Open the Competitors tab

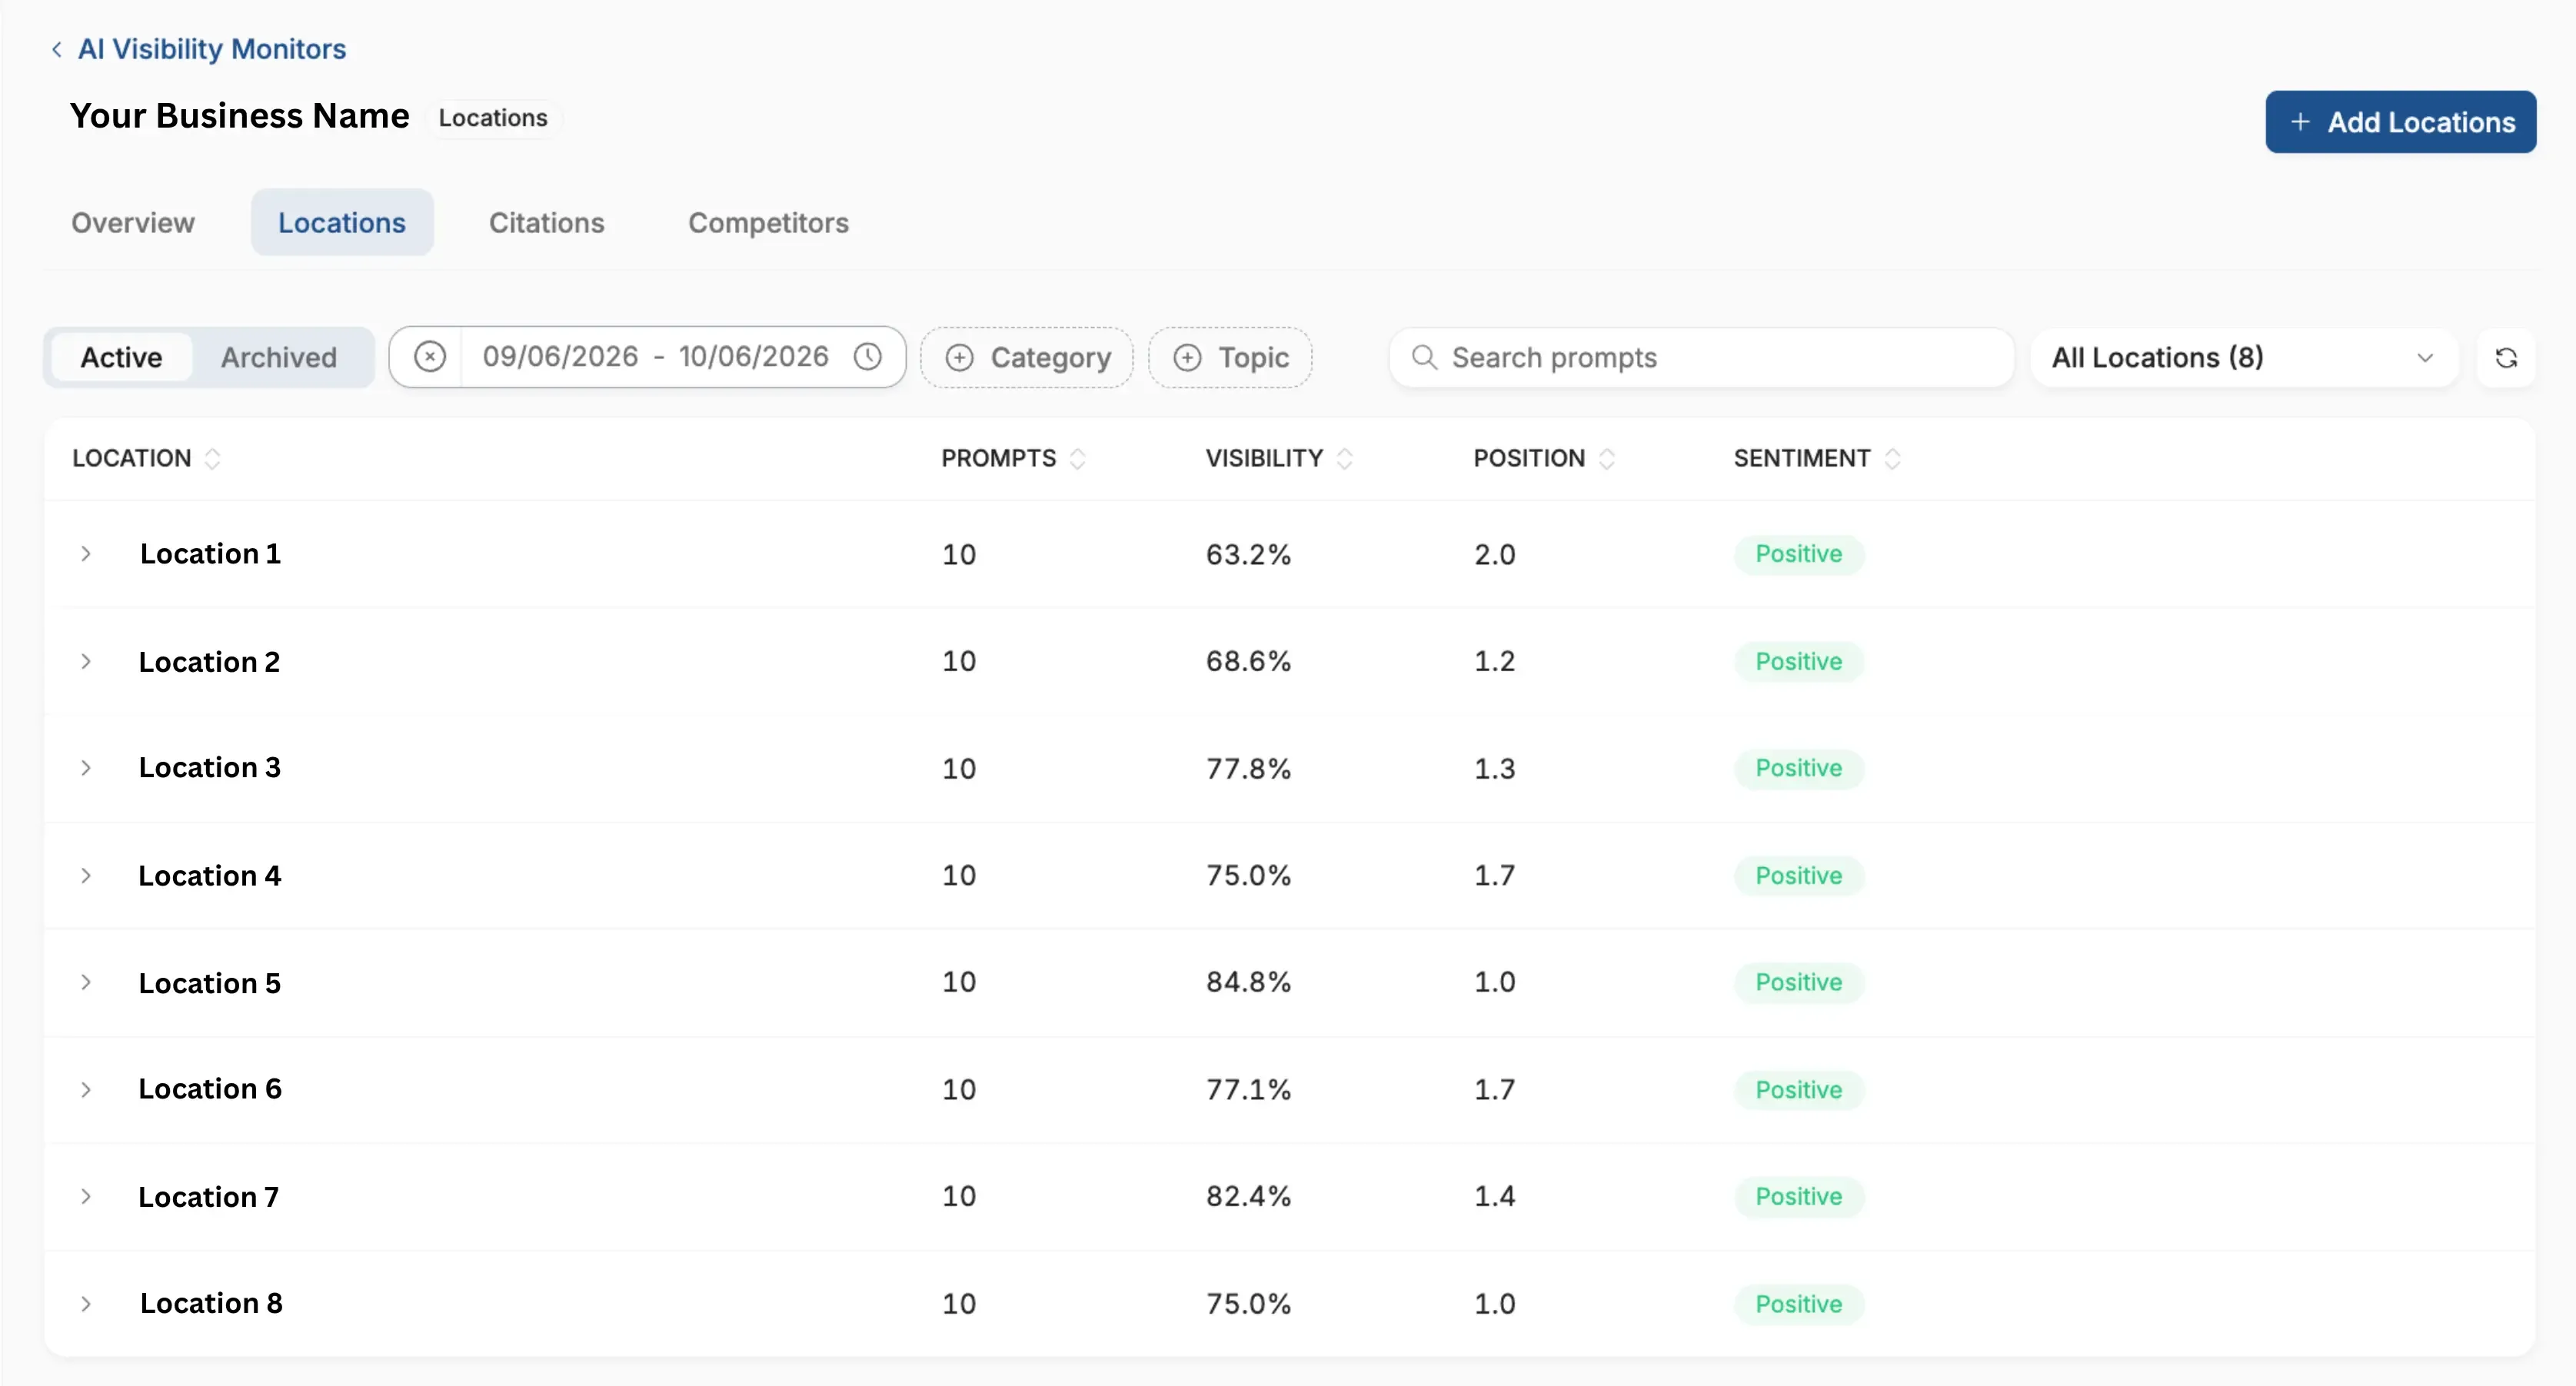coord(768,223)
